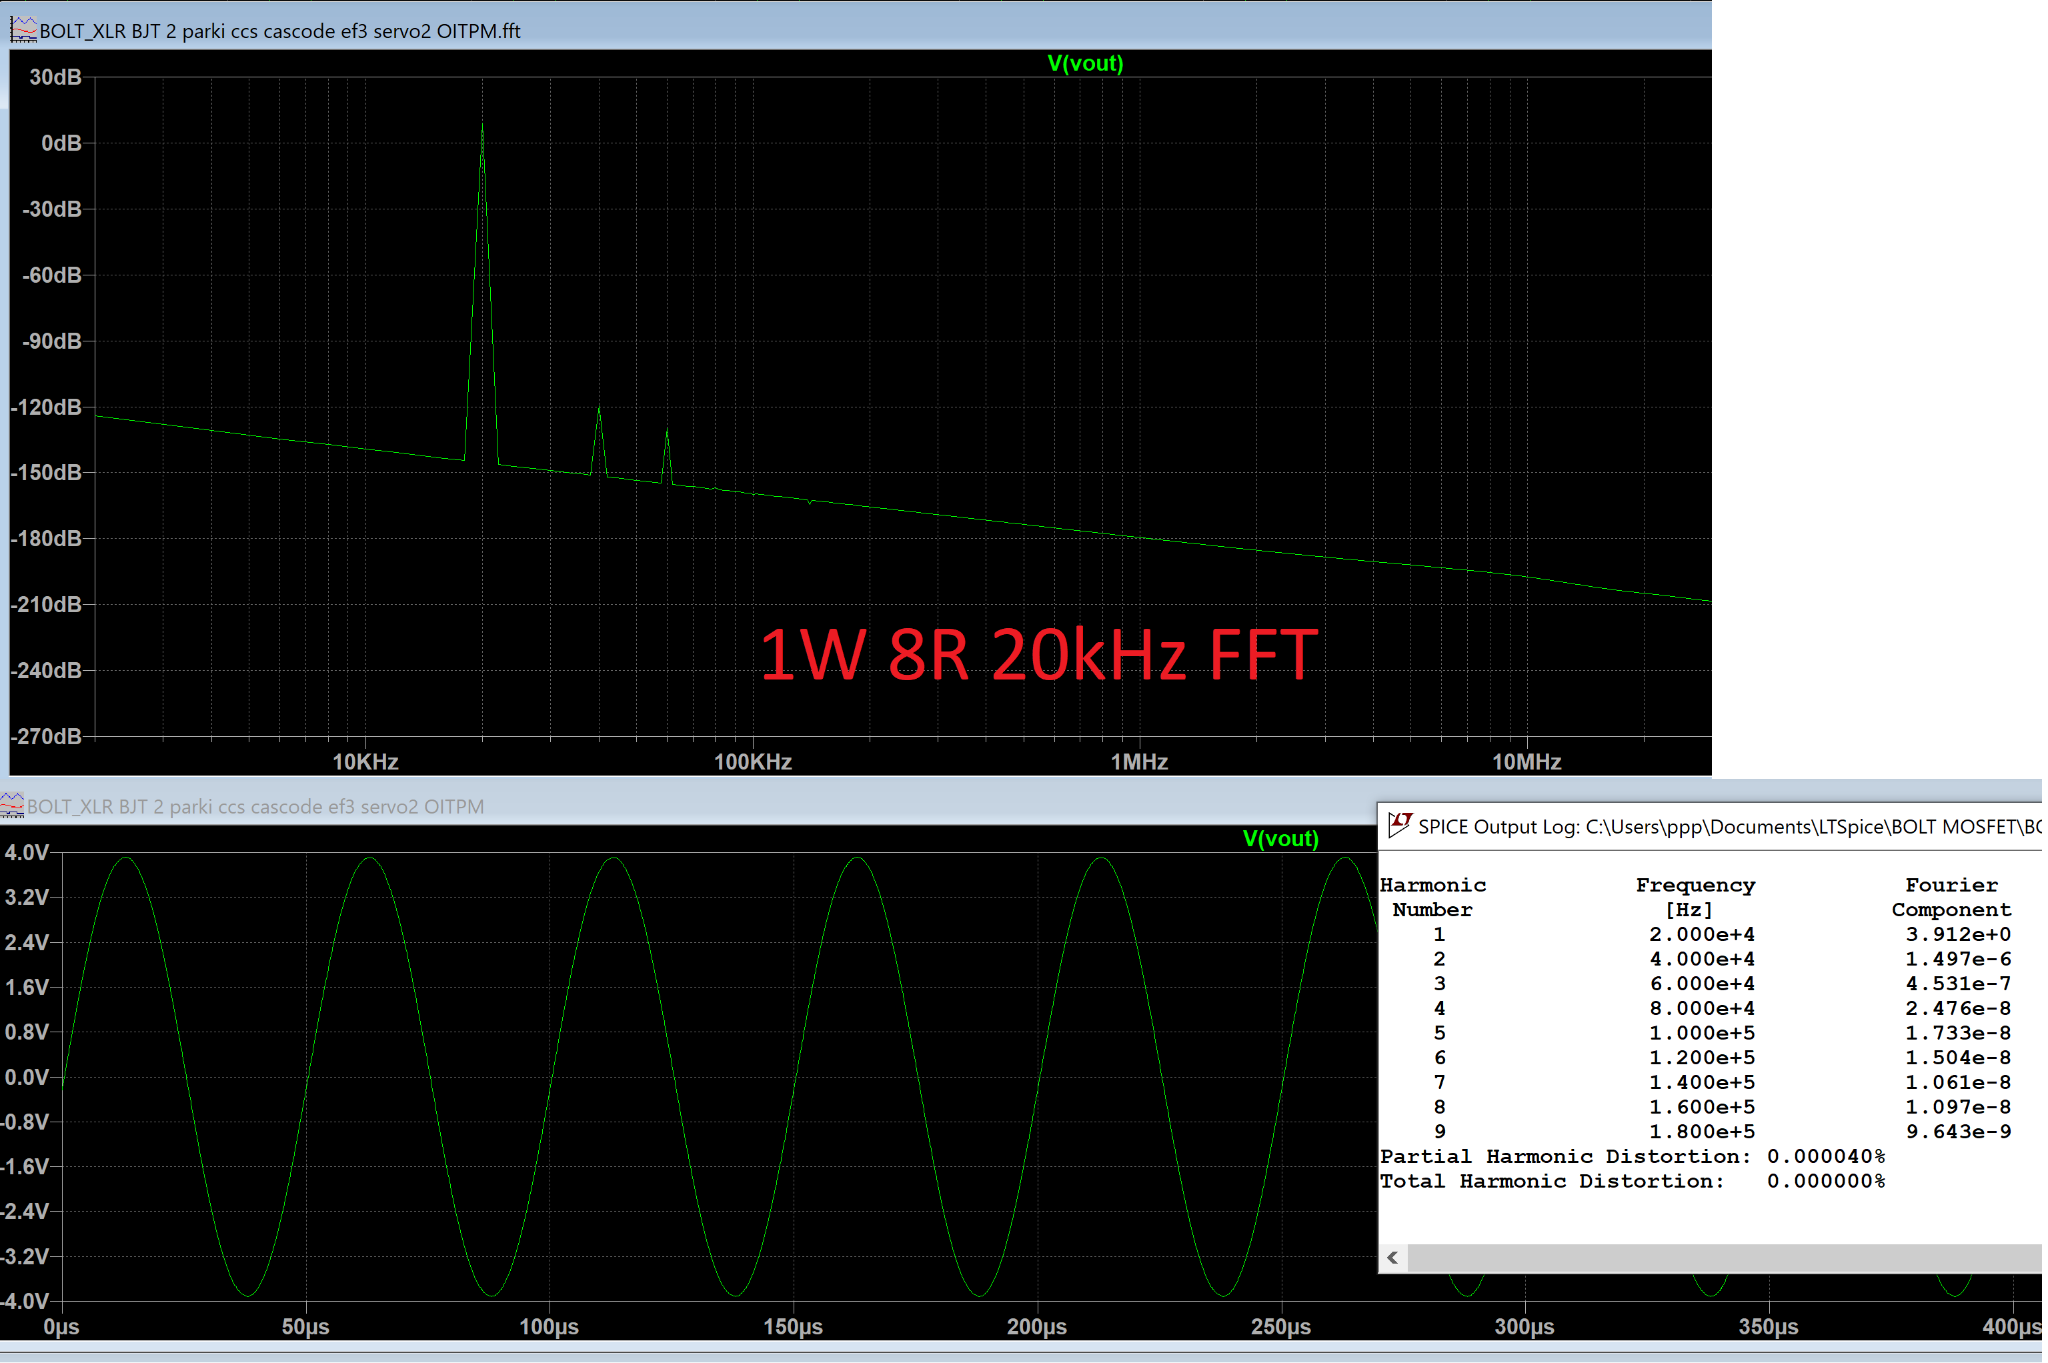The height and width of the screenshot is (1363, 2048).
Task: Click the 0dB vertical axis label
Action: (x=61, y=143)
